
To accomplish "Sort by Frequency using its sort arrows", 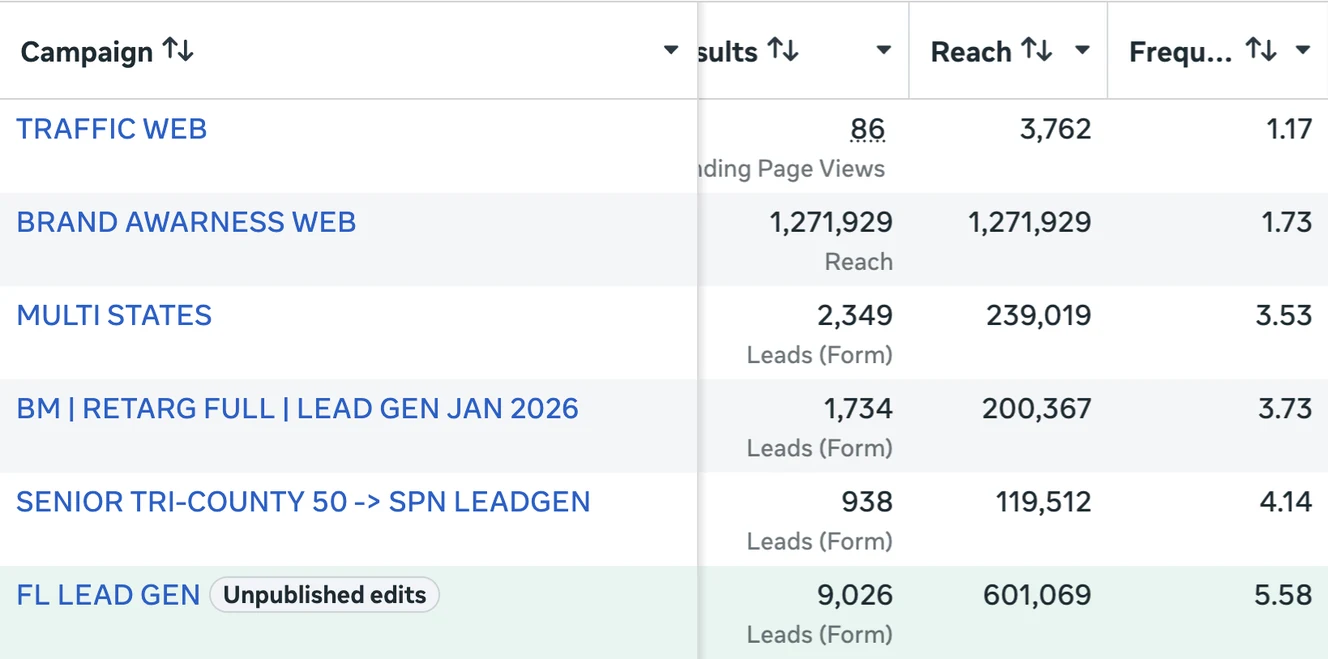I will pyautogui.click(x=1261, y=50).
